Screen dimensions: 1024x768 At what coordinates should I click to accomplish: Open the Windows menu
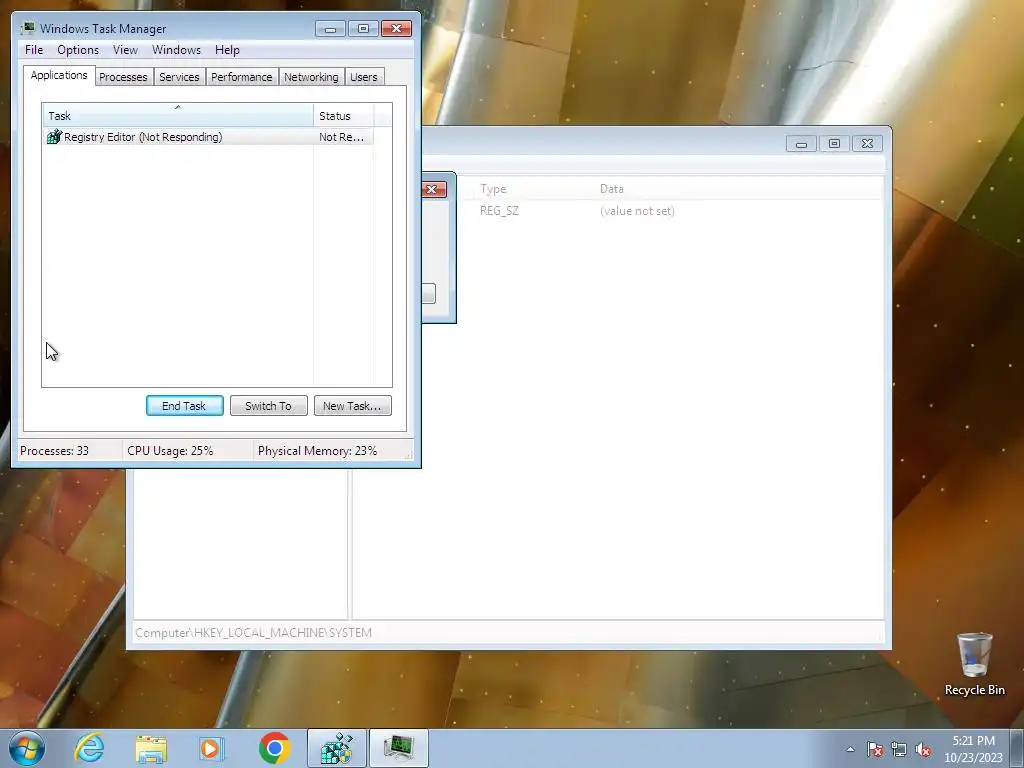pyautogui.click(x=176, y=50)
